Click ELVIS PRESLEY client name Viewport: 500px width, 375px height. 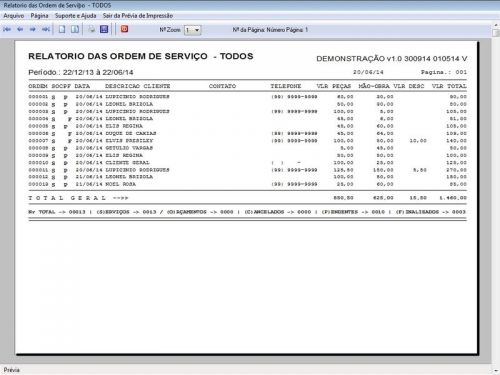[x=129, y=141]
